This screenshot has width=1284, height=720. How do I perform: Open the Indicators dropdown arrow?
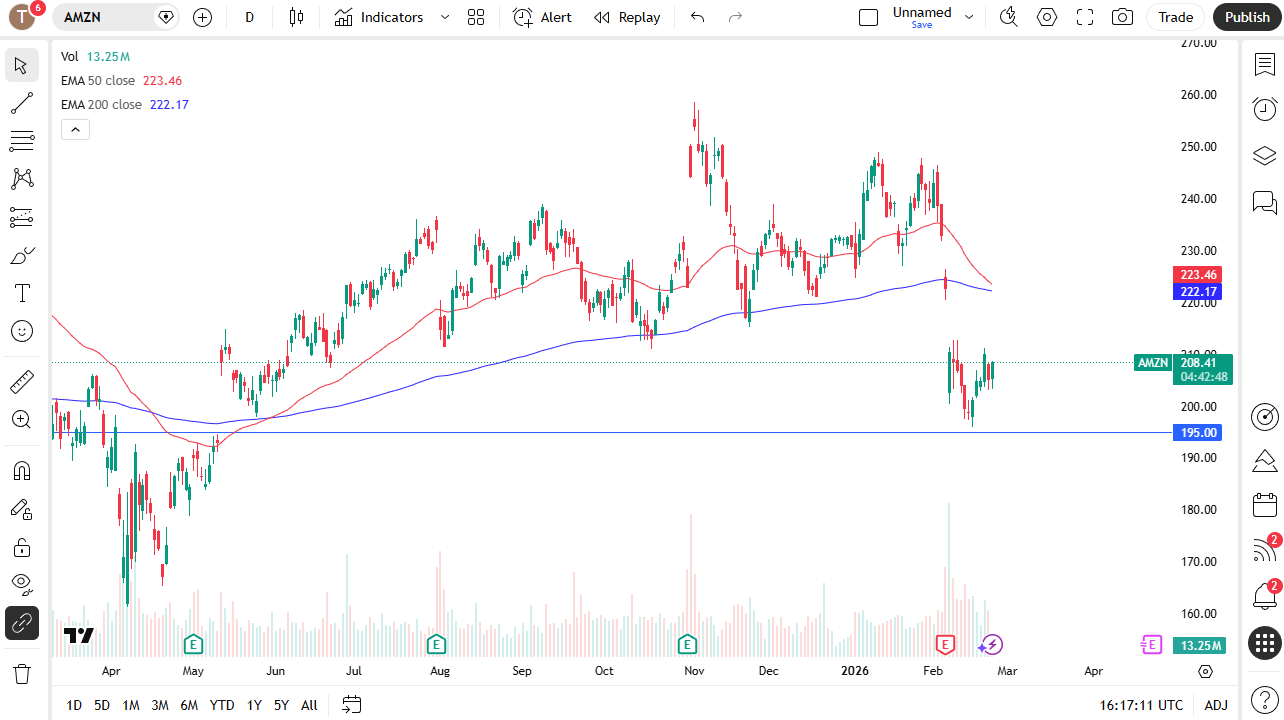point(444,17)
